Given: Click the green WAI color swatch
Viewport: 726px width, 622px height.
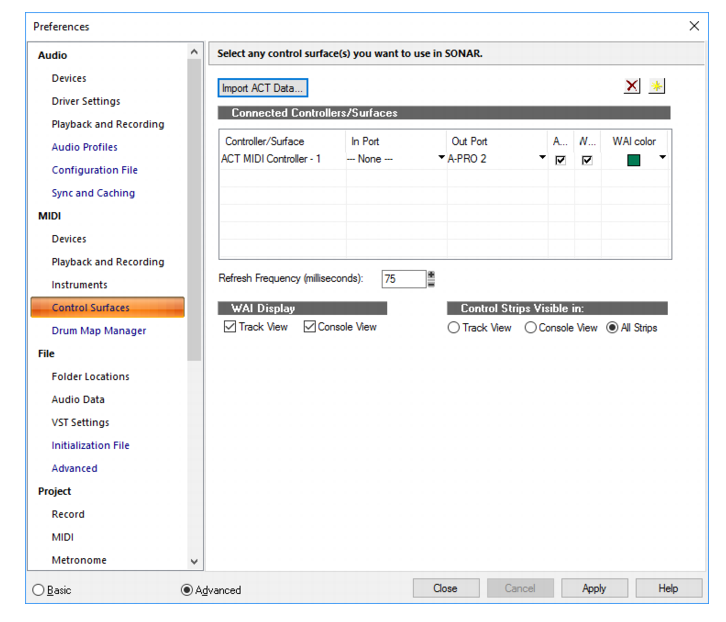Looking at the screenshot, I should coord(633,160).
